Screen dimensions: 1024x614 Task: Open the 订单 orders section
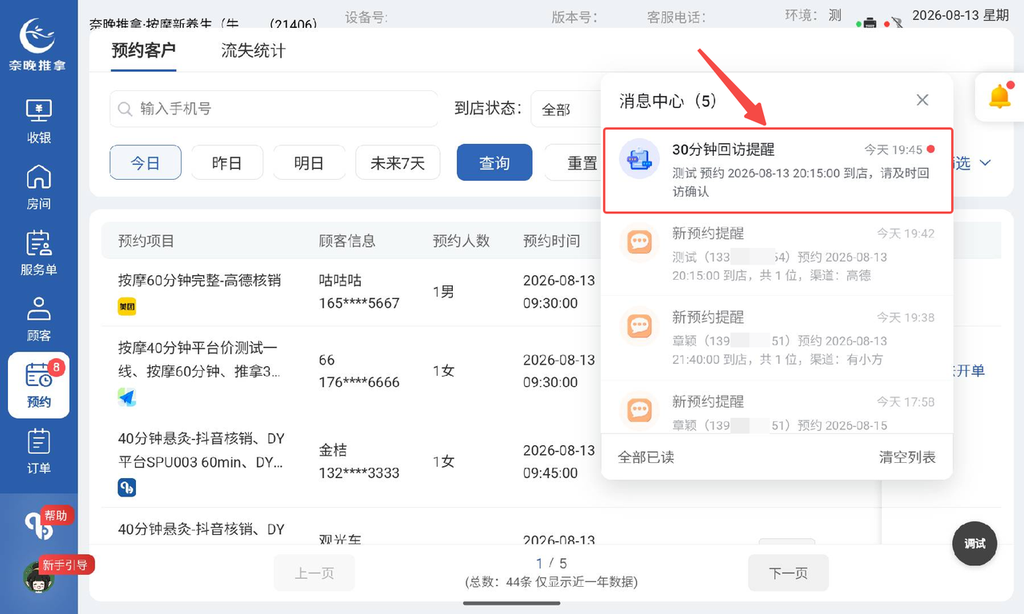coord(39,451)
